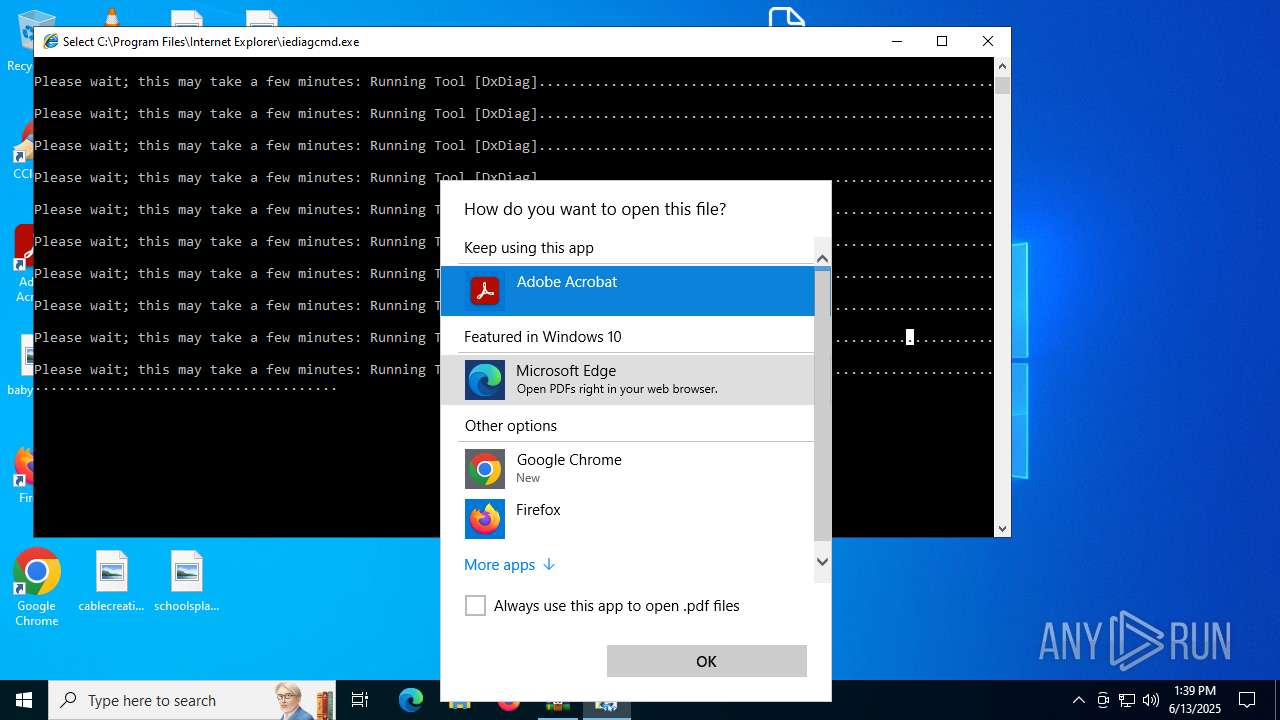Viewport: 1280px width, 720px height.
Task: Open Task View from the taskbar
Action: point(360,700)
